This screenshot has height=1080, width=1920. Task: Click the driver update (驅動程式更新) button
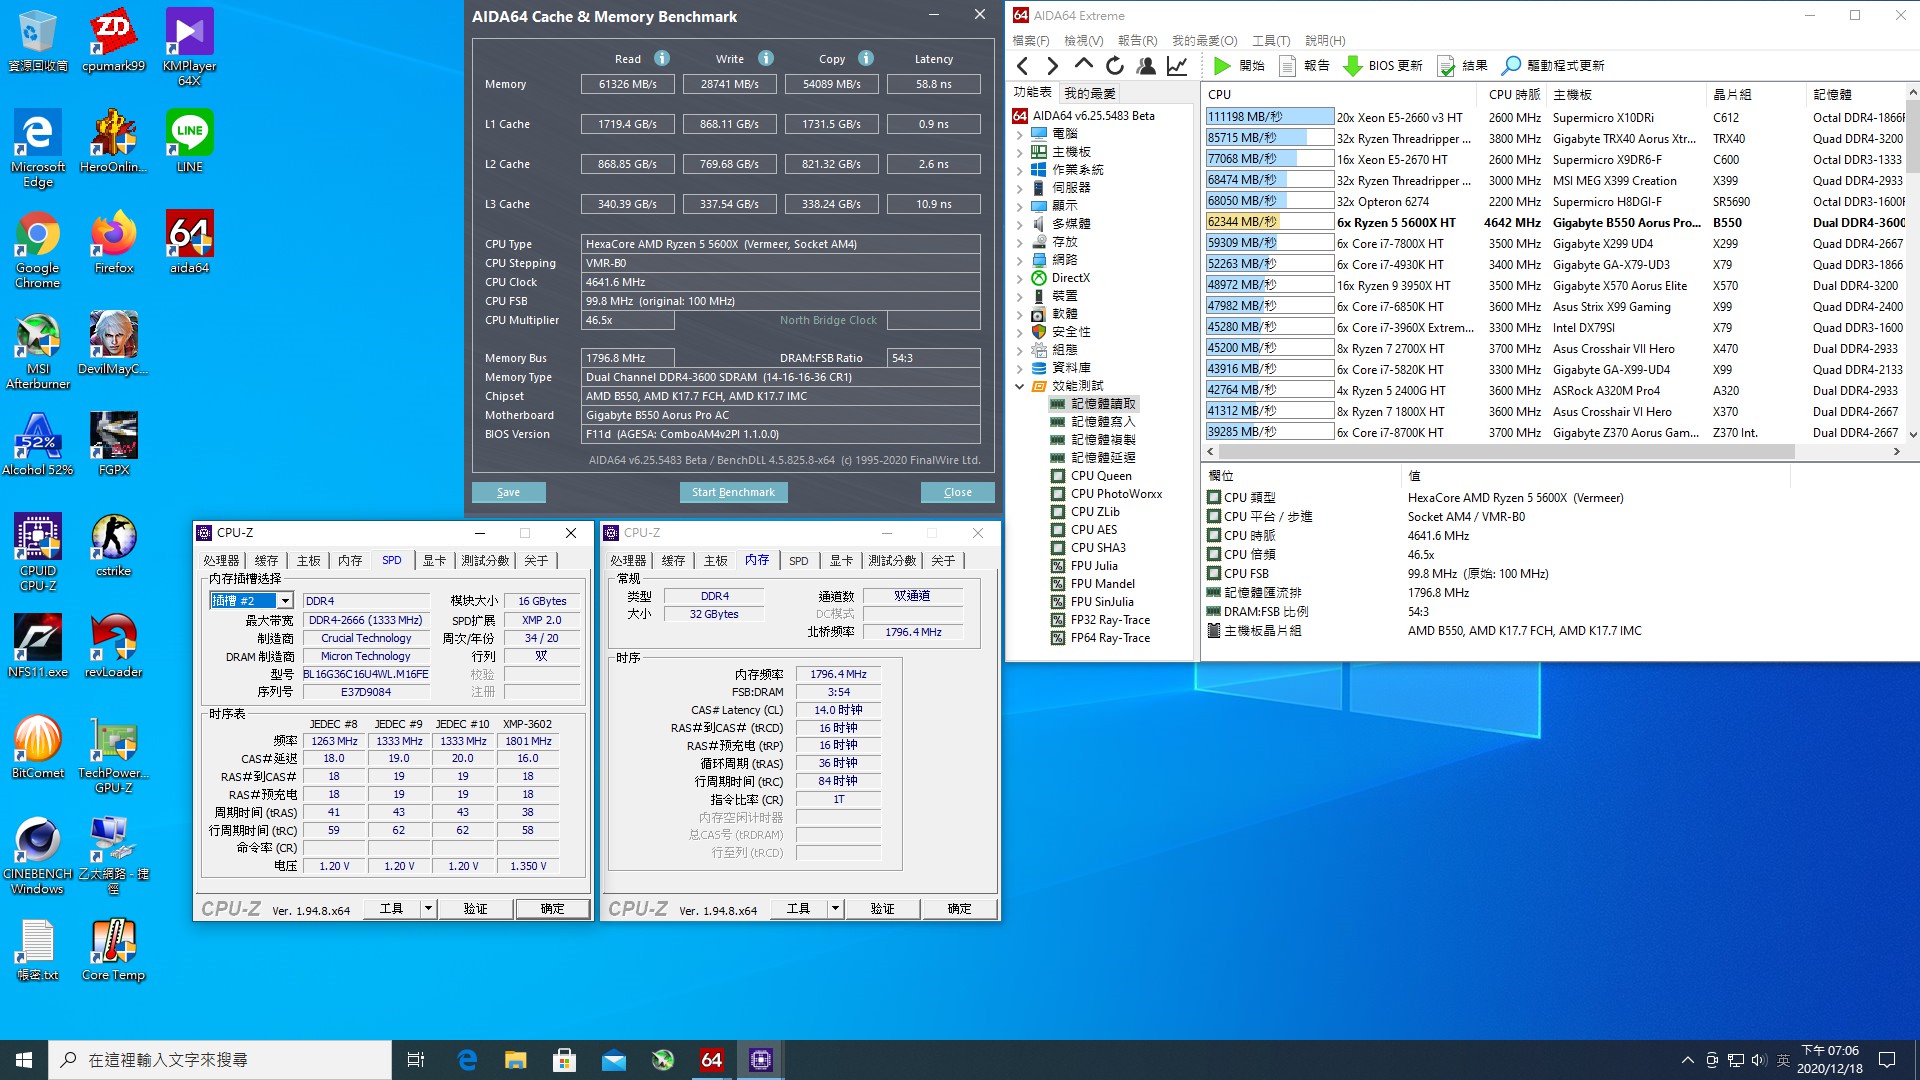tap(1553, 66)
